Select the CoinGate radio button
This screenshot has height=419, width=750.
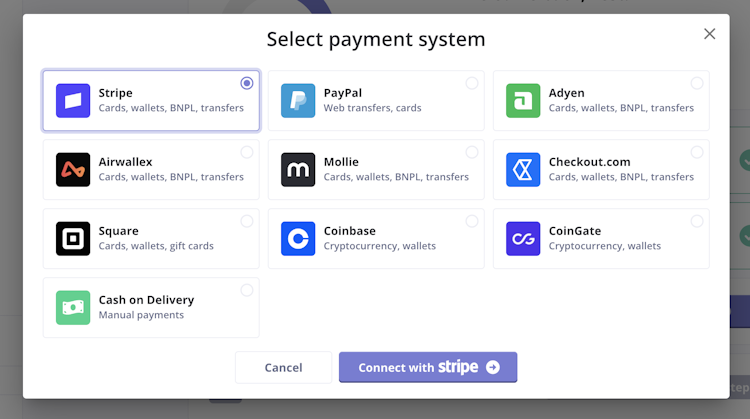click(697, 221)
